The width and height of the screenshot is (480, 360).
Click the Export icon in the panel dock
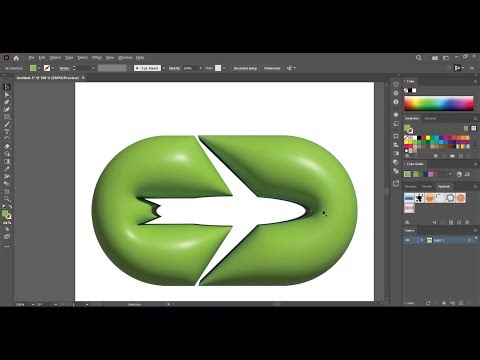(x=396, y=183)
